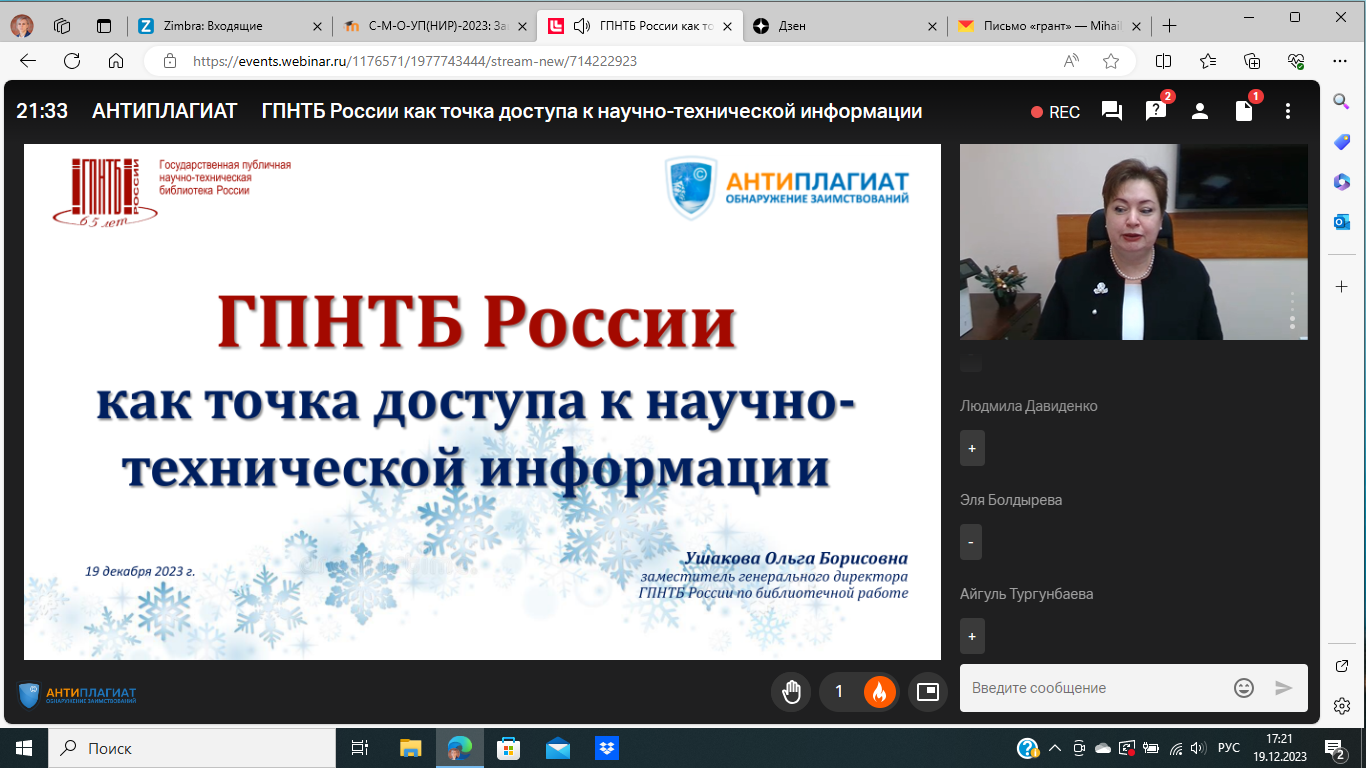The height and width of the screenshot is (768, 1366).
Task: Open volume control in system tray
Action: pos(1199,748)
